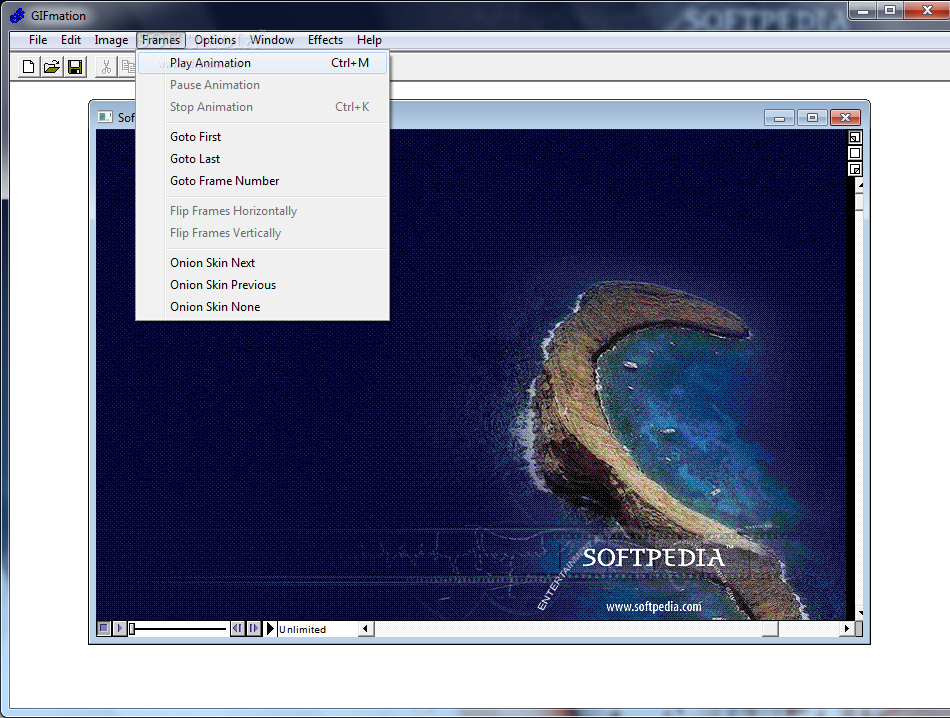This screenshot has height=718, width=950.
Task: Choose Play Animation from the menu
Action: pyautogui.click(x=262, y=63)
